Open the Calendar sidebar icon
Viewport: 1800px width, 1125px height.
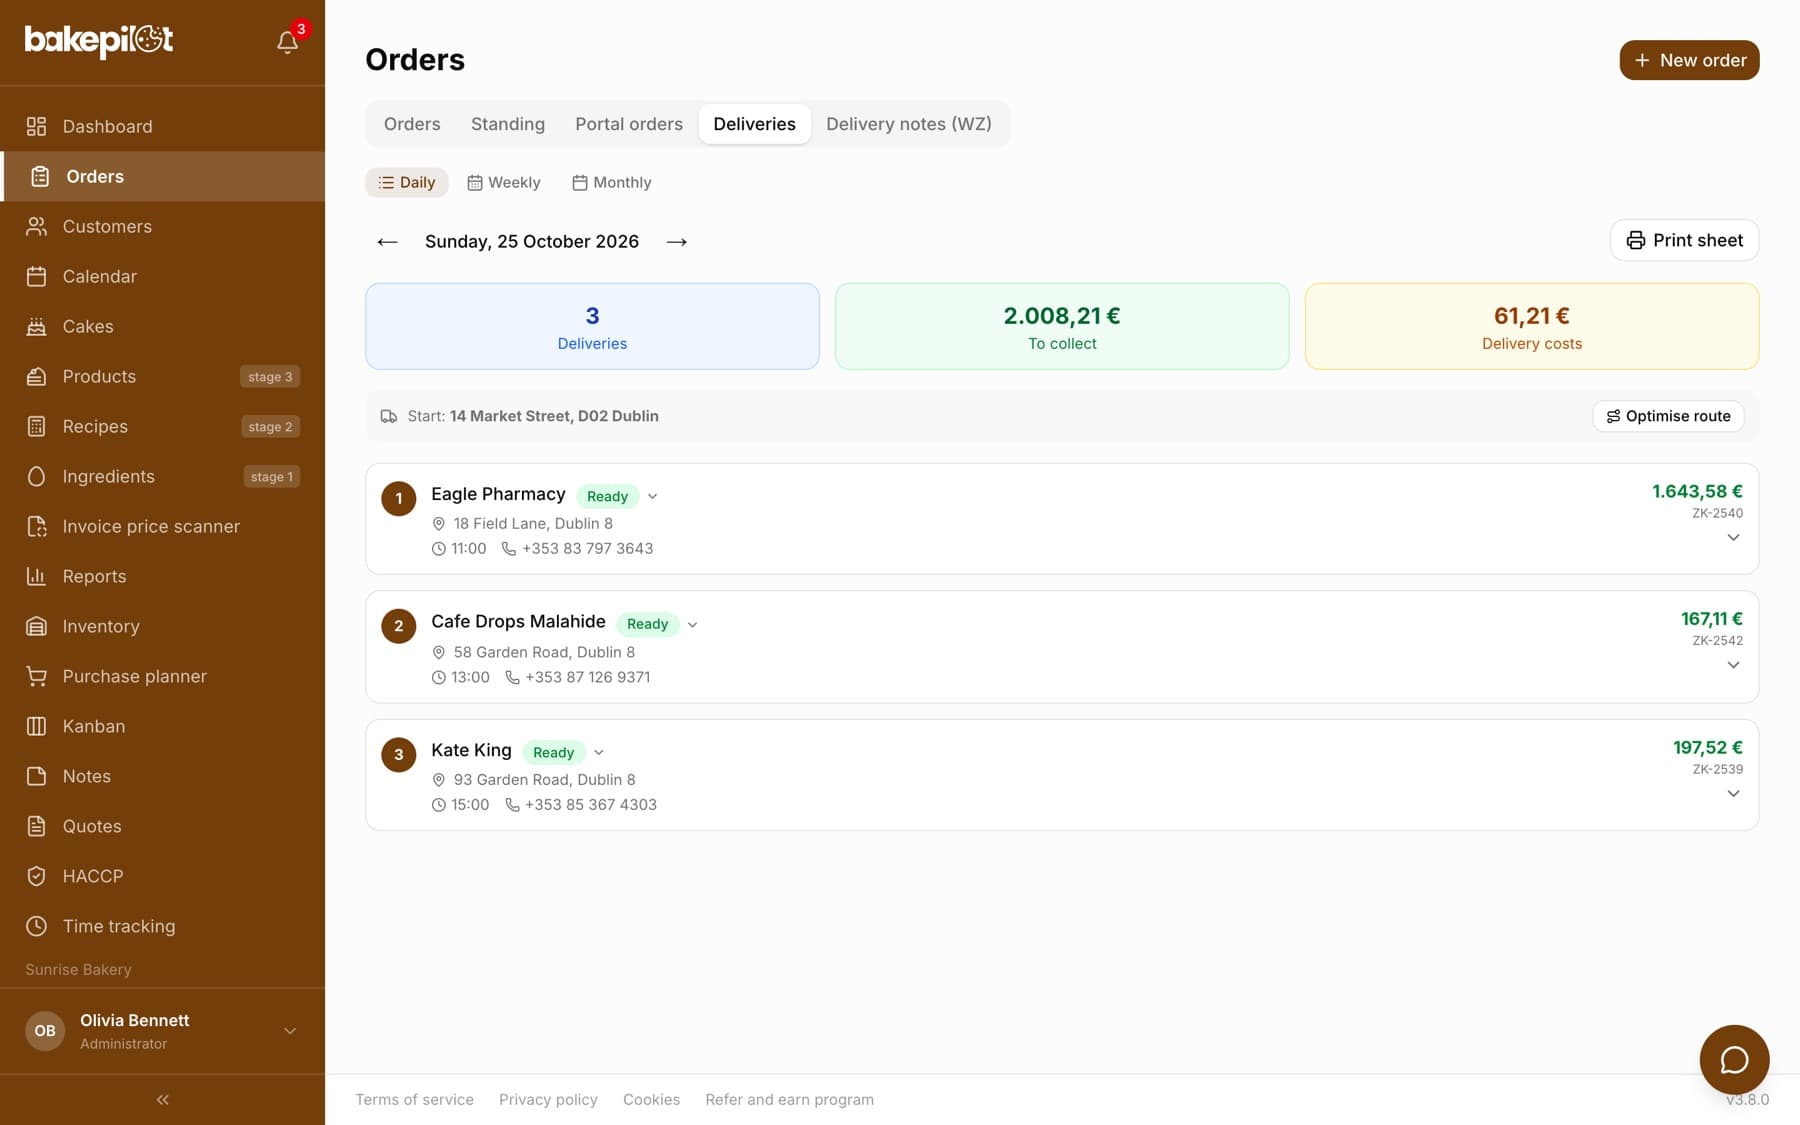tap(36, 276)
